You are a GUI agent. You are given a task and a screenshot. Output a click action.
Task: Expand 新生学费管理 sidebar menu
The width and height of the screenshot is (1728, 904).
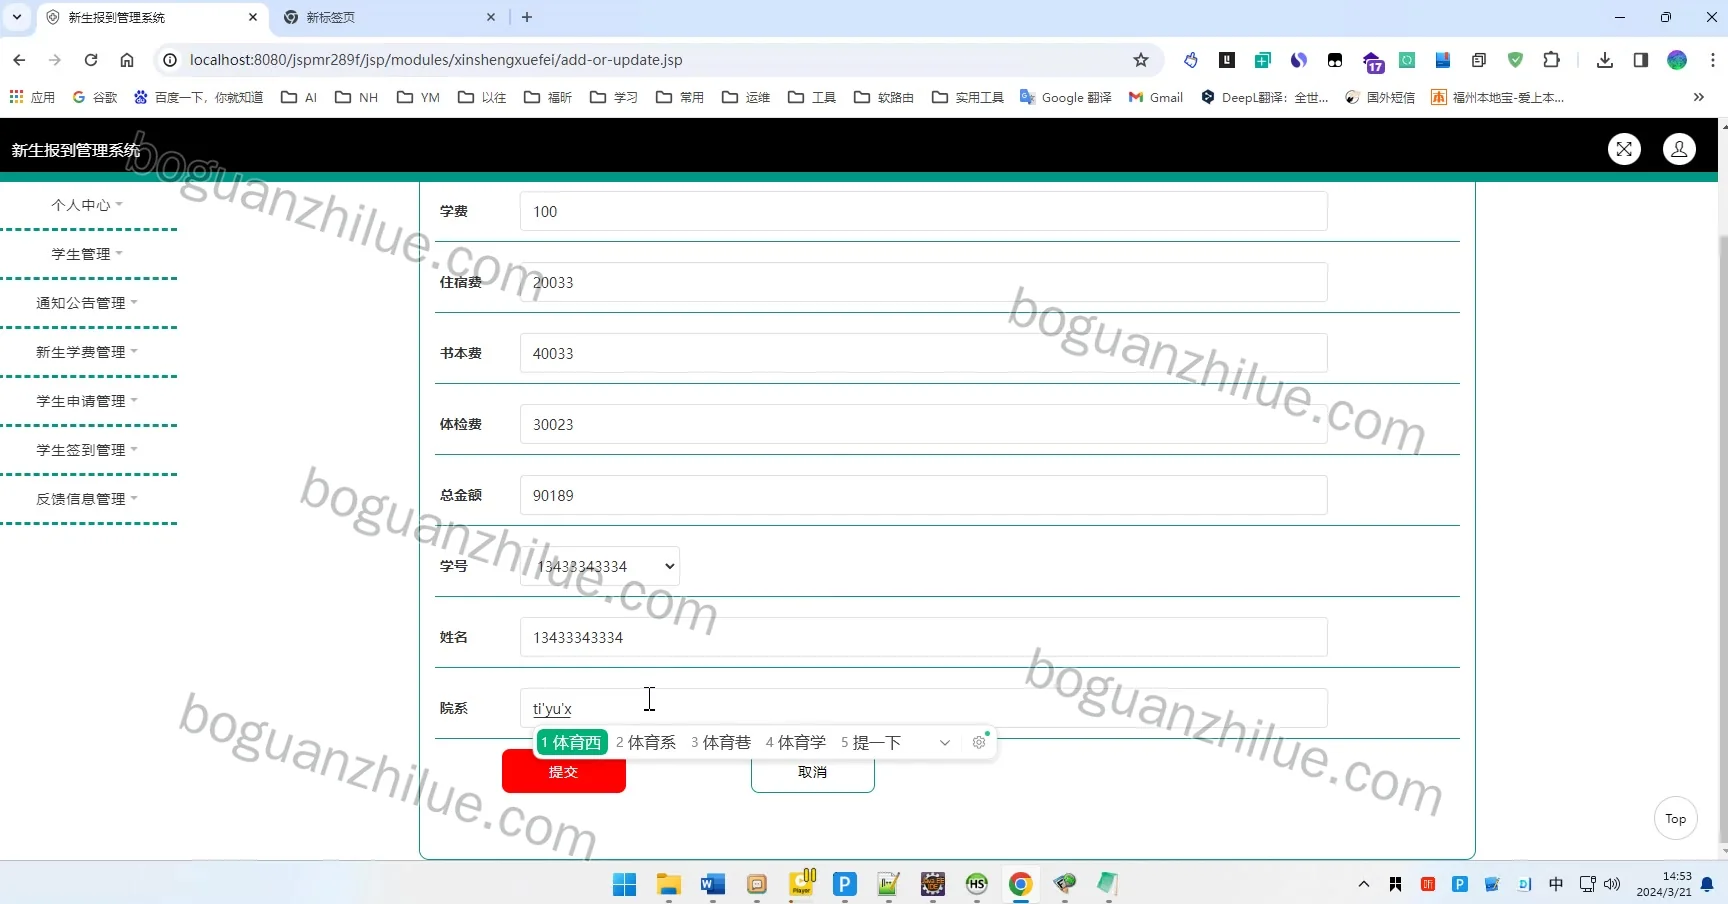pyautogui.click(x=87, y=352)
